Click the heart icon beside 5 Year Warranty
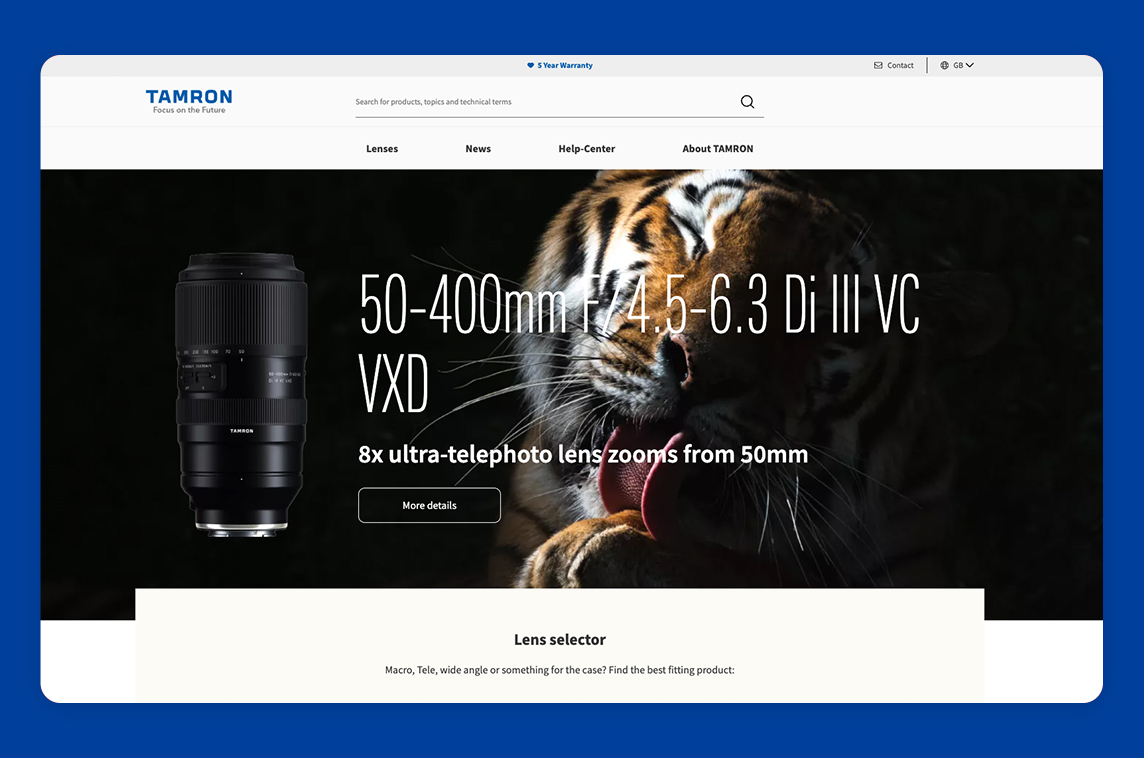 tap(530, 65)
